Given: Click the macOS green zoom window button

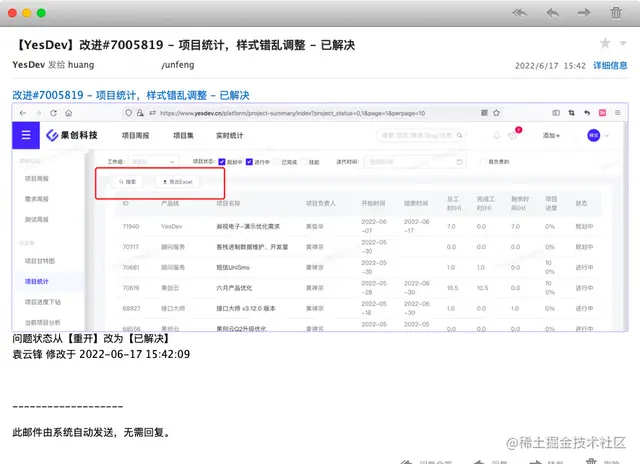Looking at the screenshot, I should [41, 13].
